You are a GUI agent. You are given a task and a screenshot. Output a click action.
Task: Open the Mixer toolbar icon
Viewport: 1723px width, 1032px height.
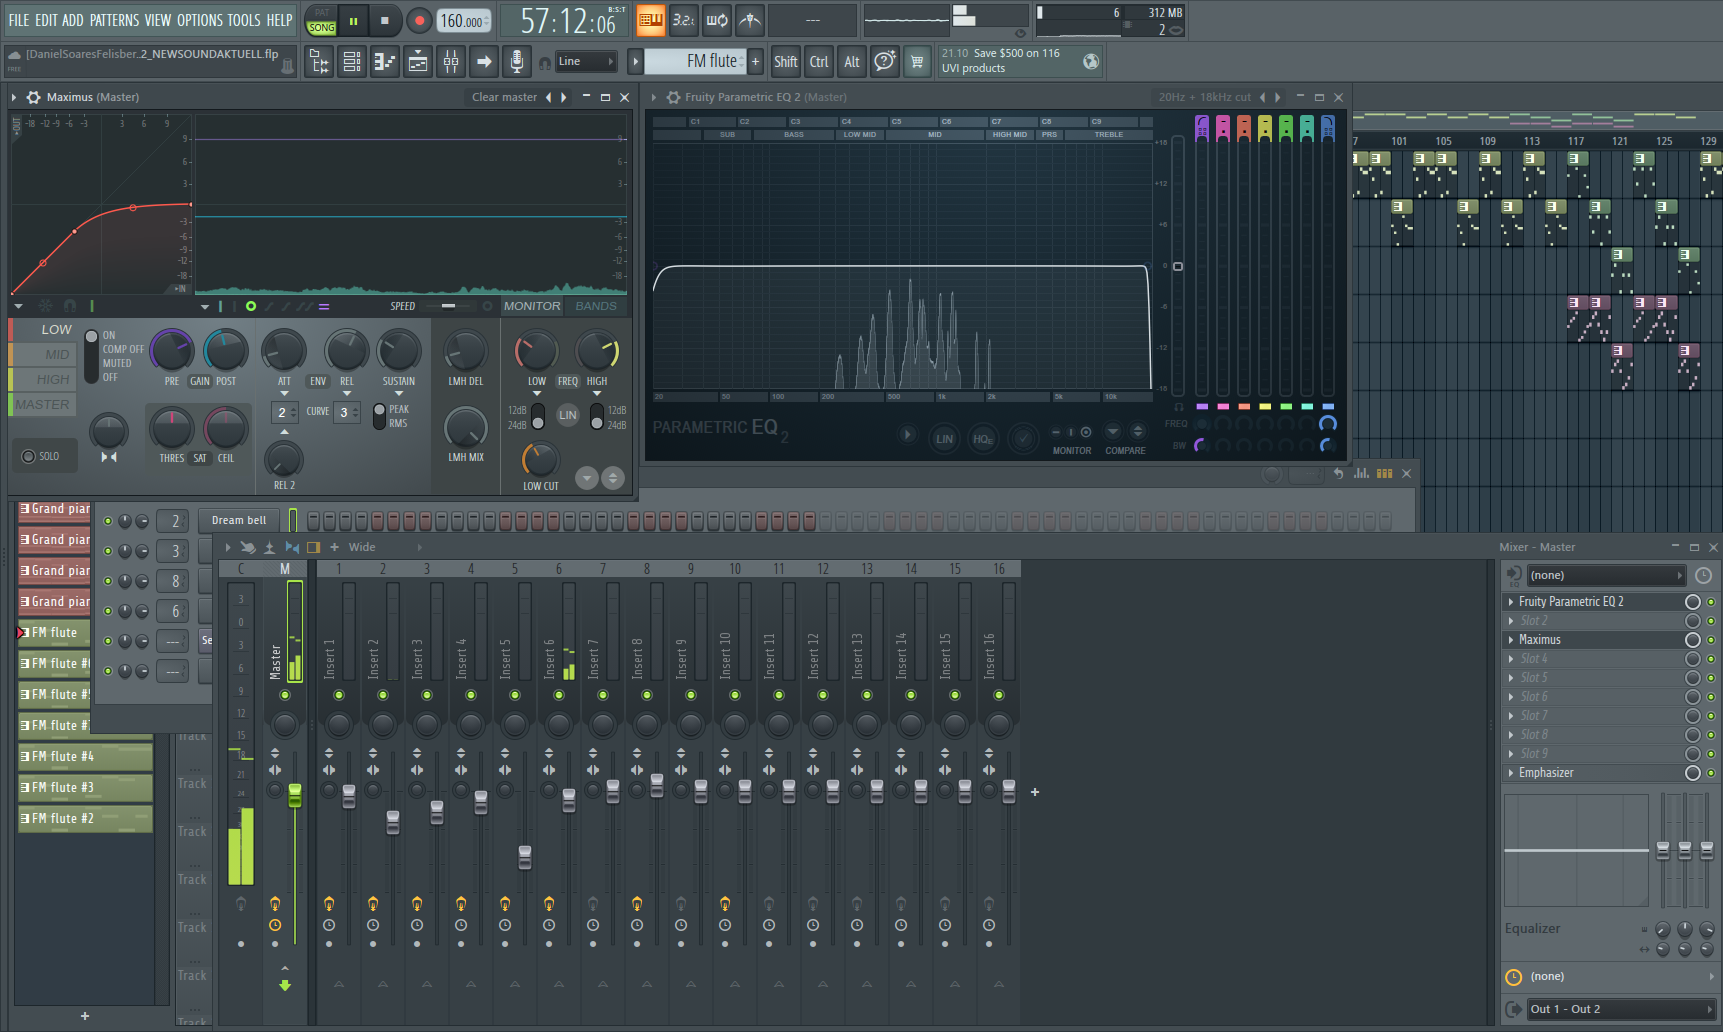451,62
